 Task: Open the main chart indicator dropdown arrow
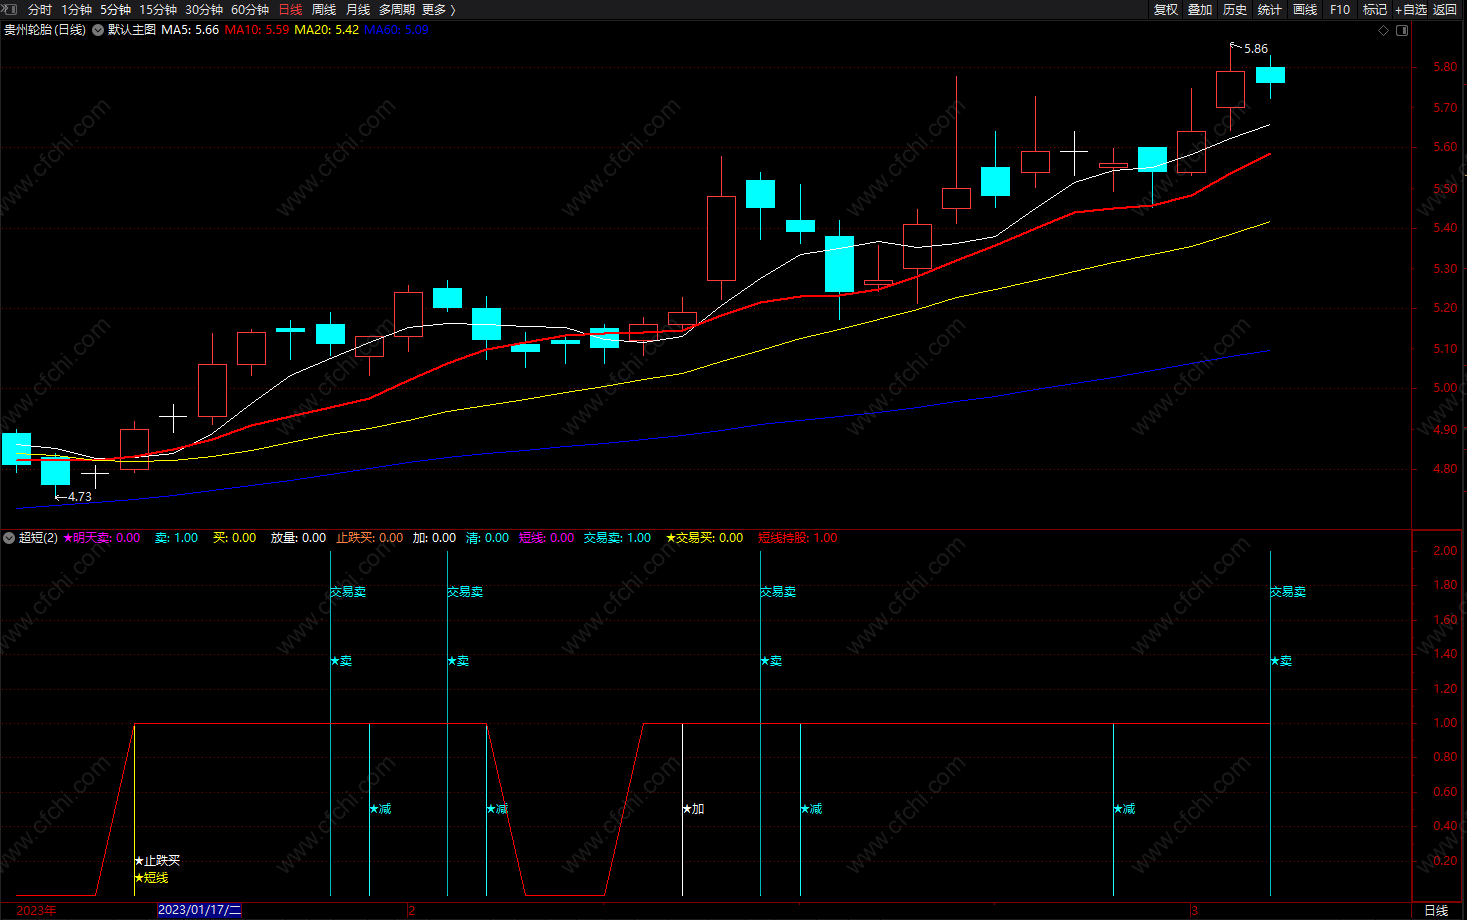98,30
